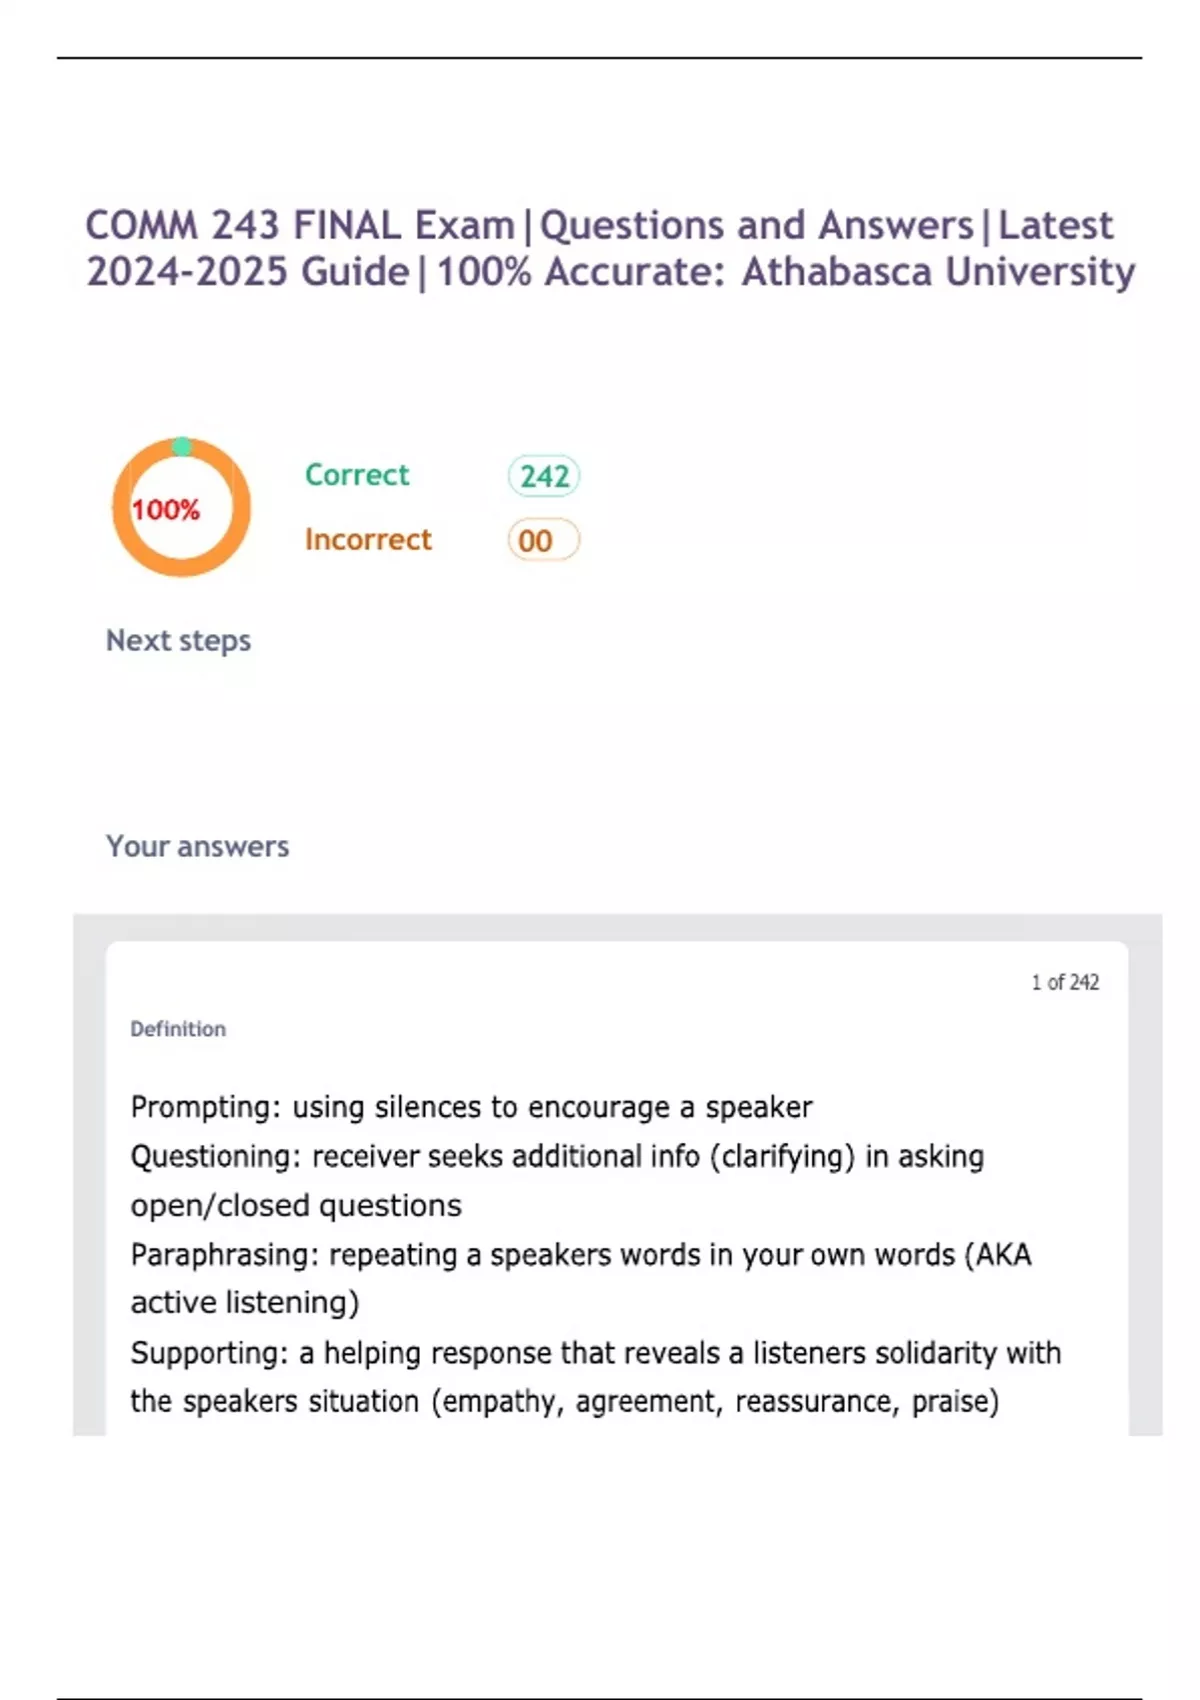Click the Definition label on the card
The width and height of the screenshot is (1200, 1700).
click(x=178, y=1029)
